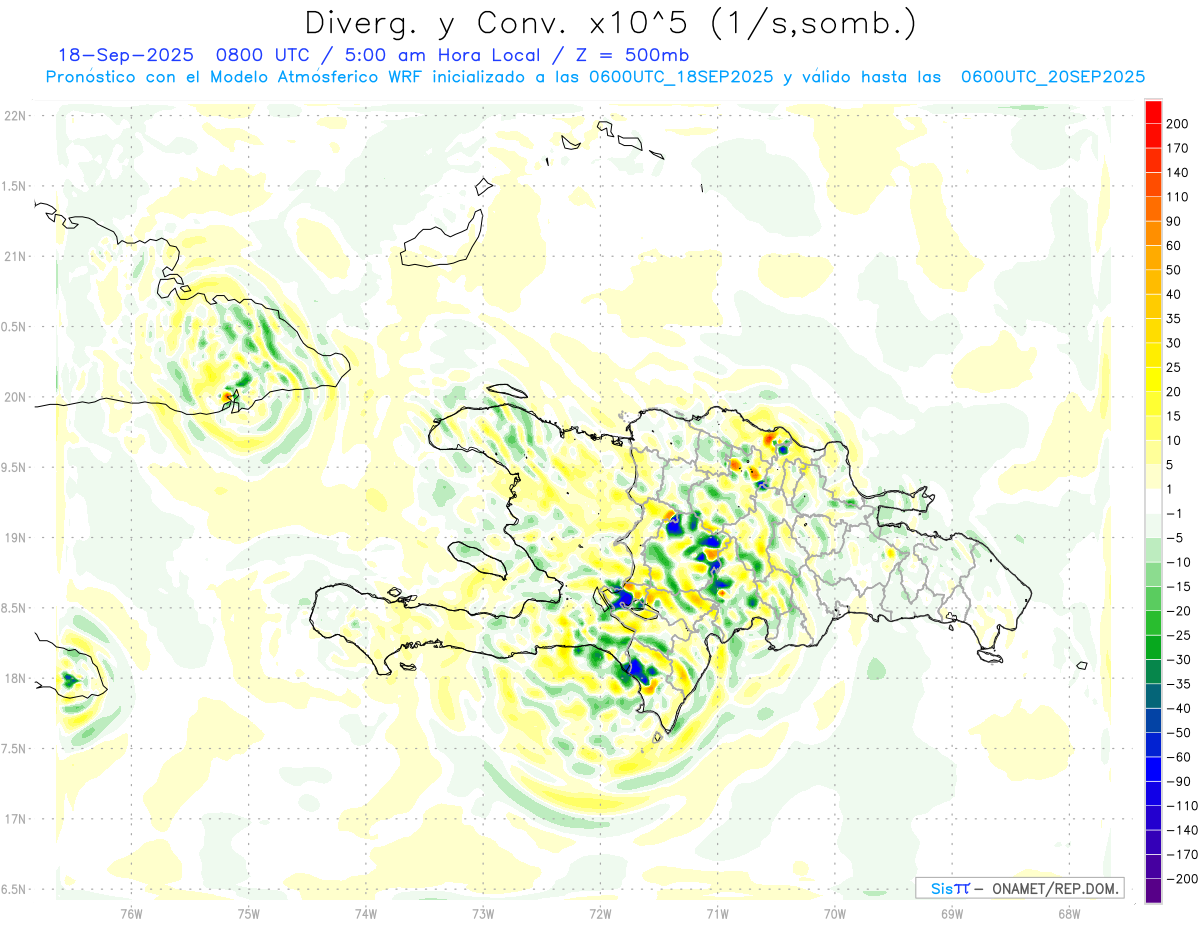Click the date text '18-Sep-2025'
The image size is (1200, 927).
click(x=117, y=55)
